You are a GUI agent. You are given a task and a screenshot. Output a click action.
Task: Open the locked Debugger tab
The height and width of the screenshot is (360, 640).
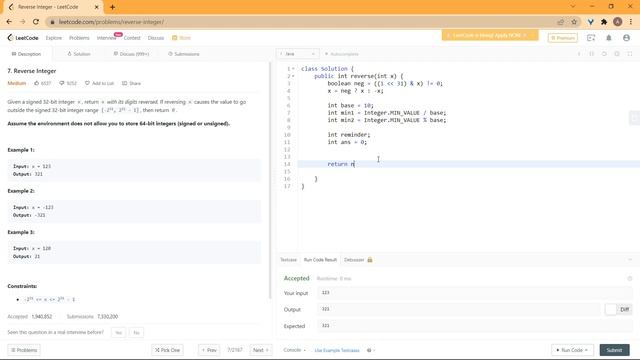(x=358, y=260)
